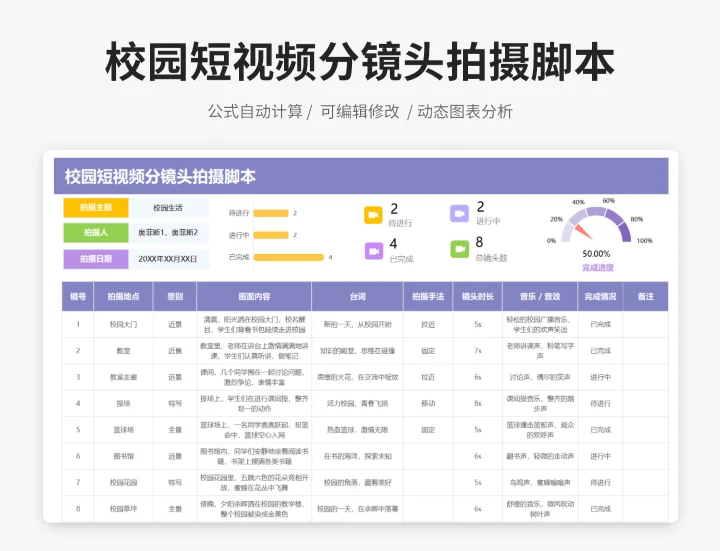
Task: Click the 讨论声，偶尔的笑声 sound cell
Action: [x=540, y=377]
